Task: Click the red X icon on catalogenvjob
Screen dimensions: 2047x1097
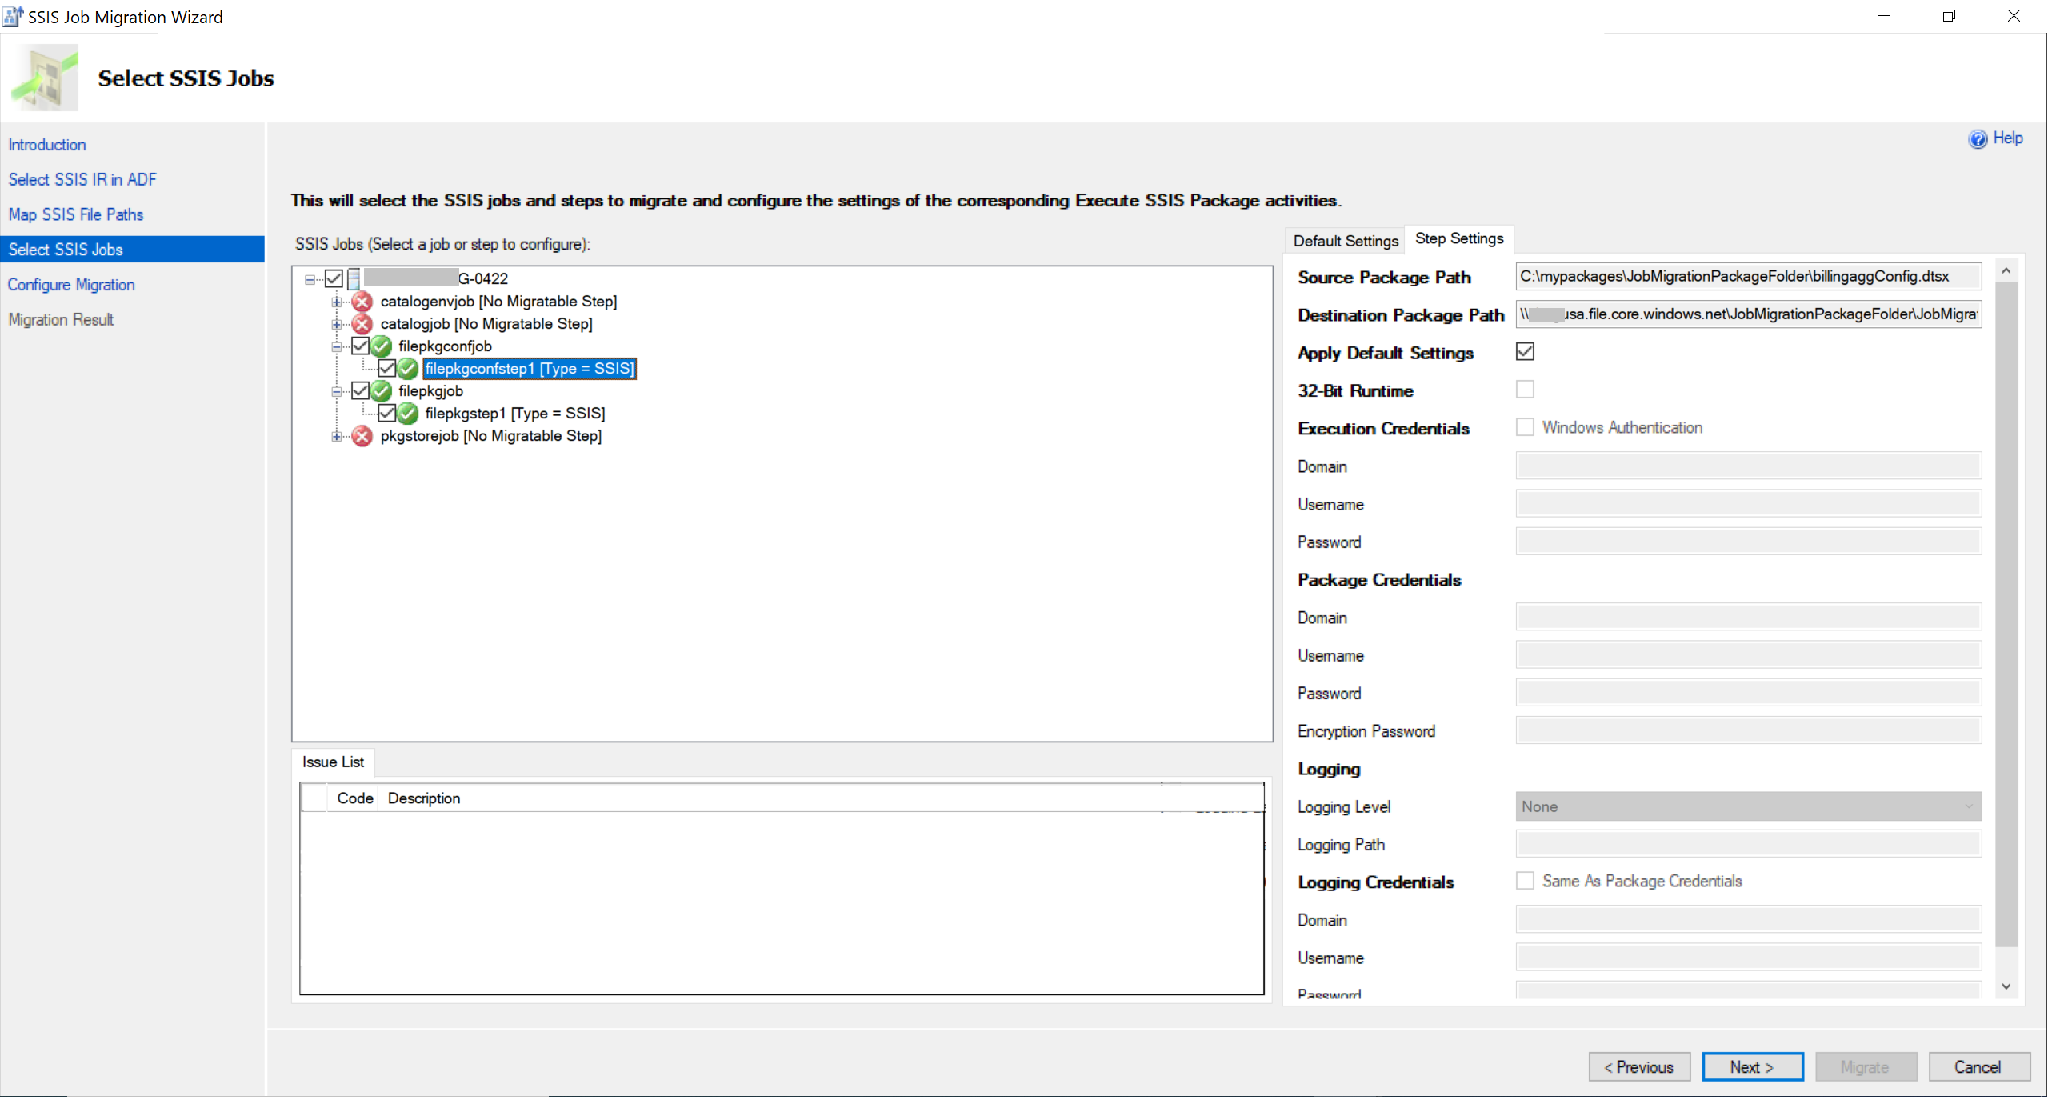Action: pyautogui.click(x=360, y=299)
